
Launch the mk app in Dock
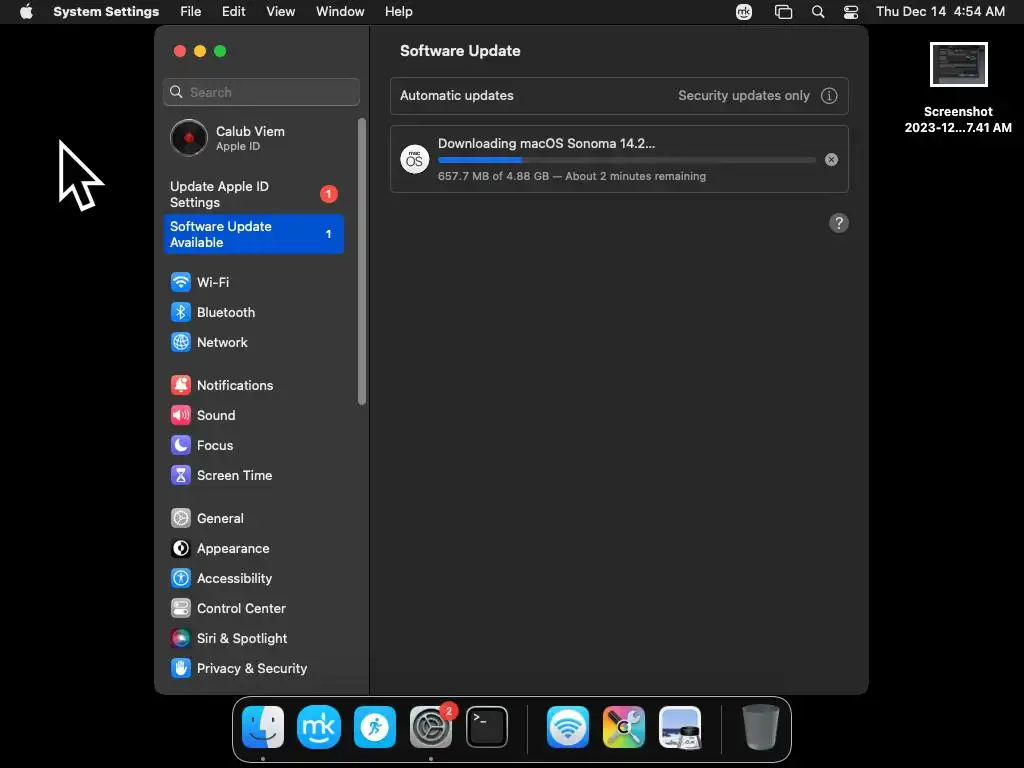[x=319, y=727]
